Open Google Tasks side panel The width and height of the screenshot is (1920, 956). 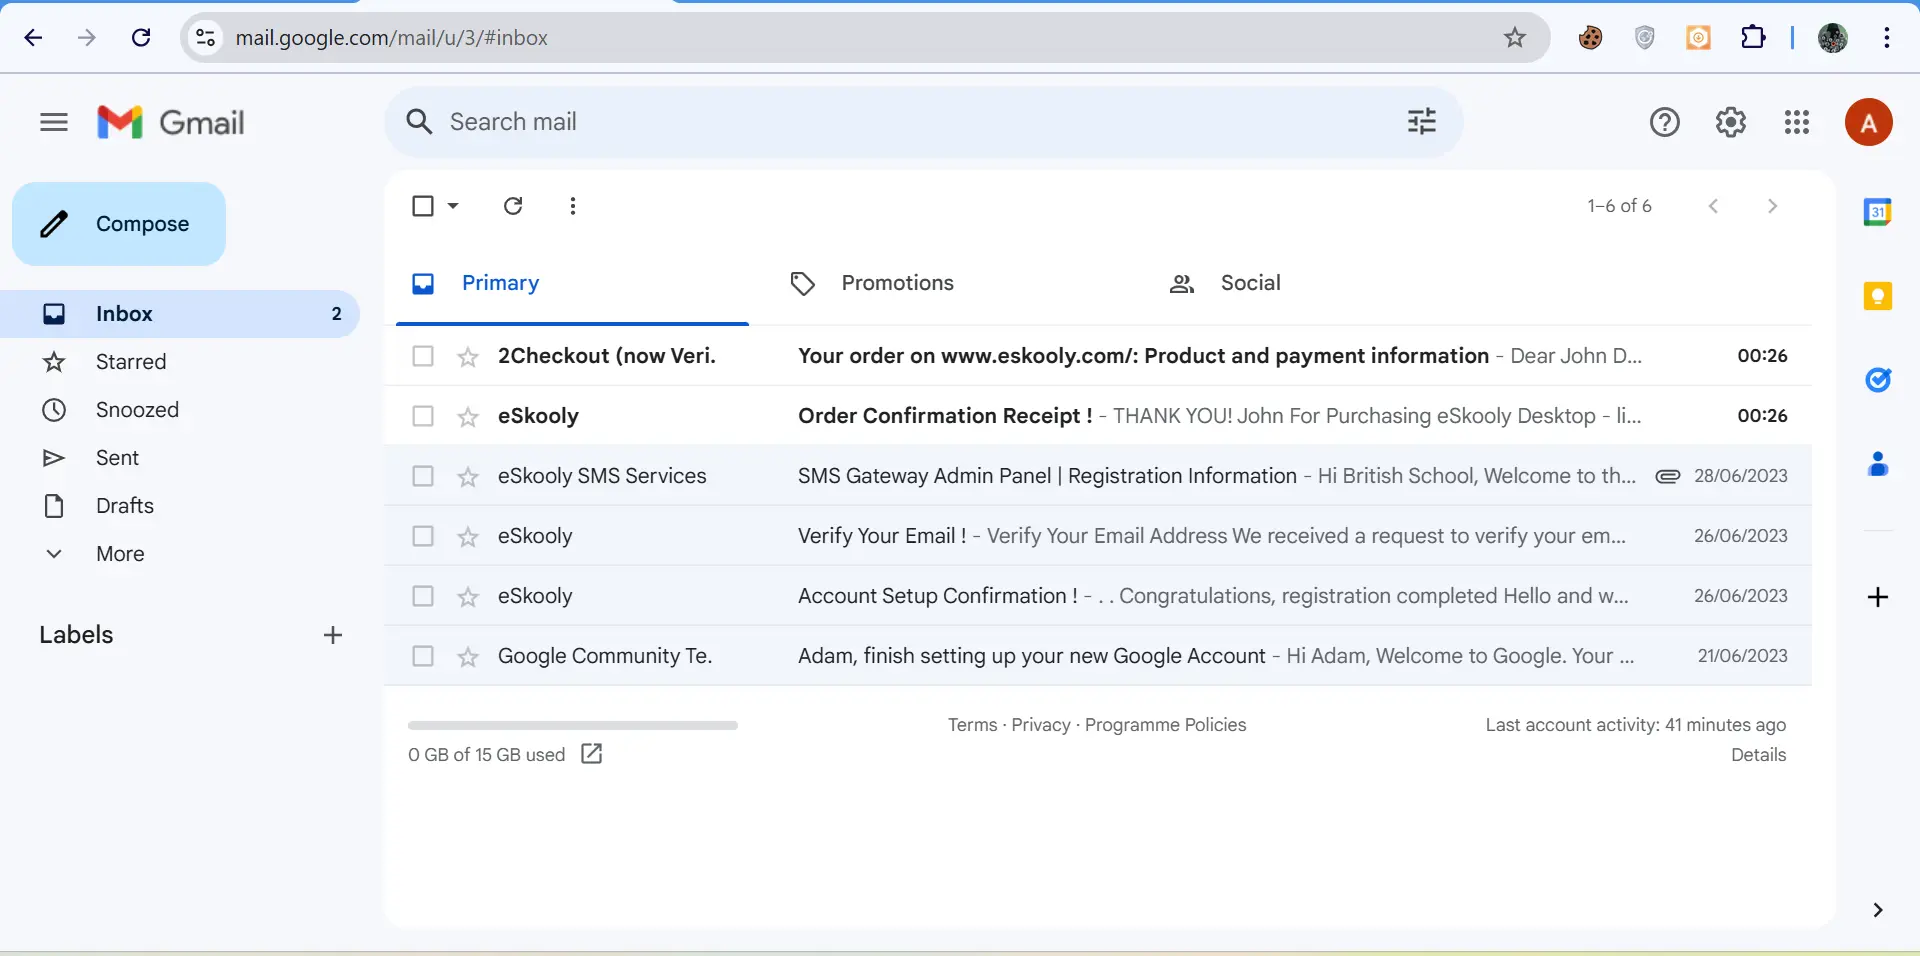pos(1877,380)
